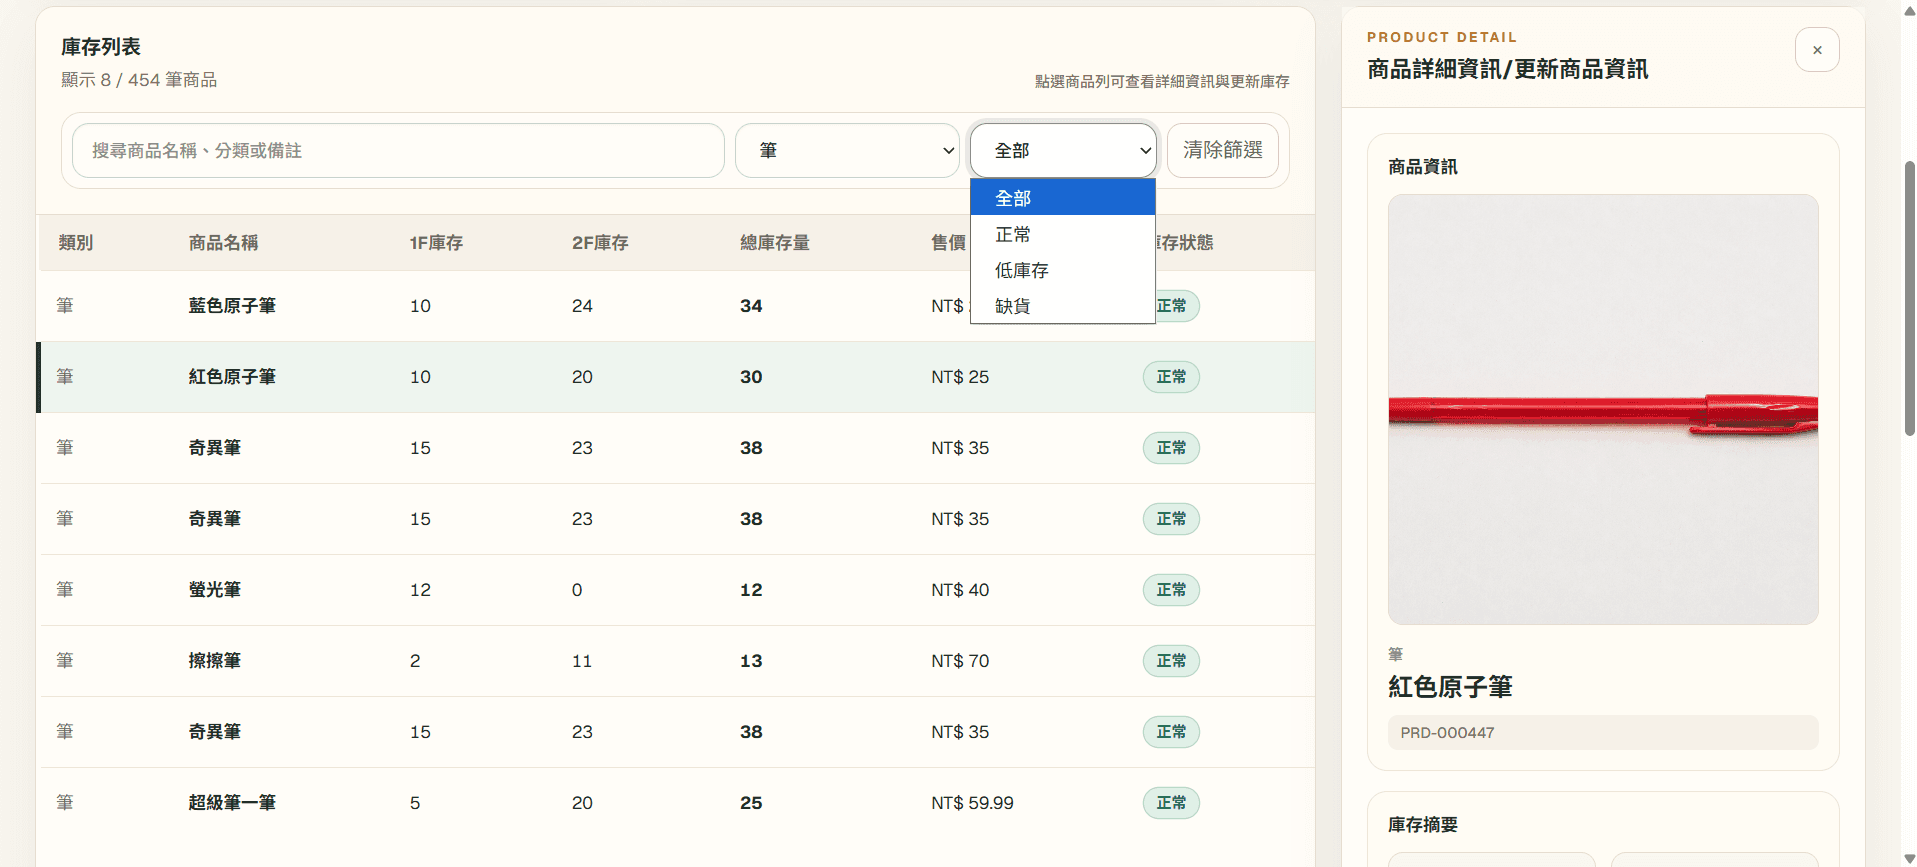1917x867 pixels.
Task: Close the product detail panel
Action: (x=1817, y=50)
